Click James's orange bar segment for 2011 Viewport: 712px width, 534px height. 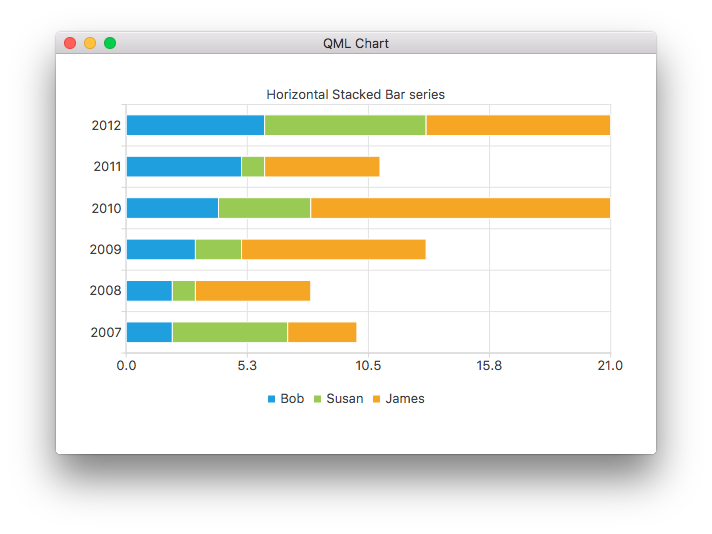click(322, 167)
